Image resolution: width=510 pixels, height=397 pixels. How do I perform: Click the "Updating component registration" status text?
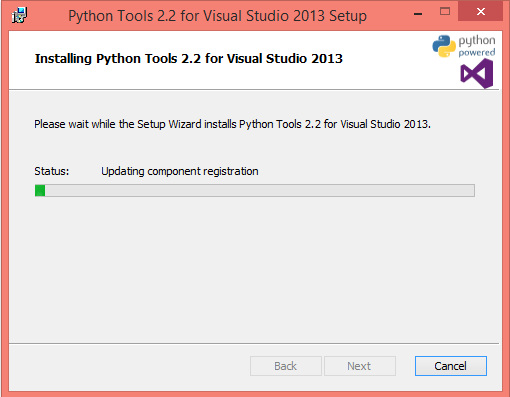point(180,171)
